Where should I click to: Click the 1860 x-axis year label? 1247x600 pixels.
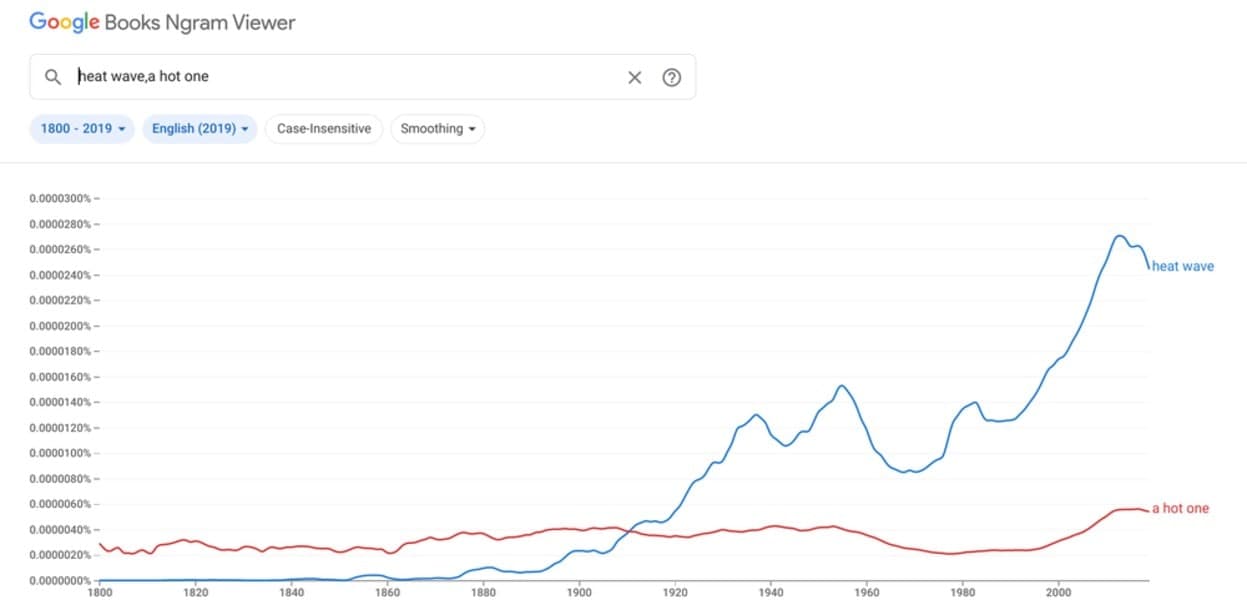pos(387,592)
